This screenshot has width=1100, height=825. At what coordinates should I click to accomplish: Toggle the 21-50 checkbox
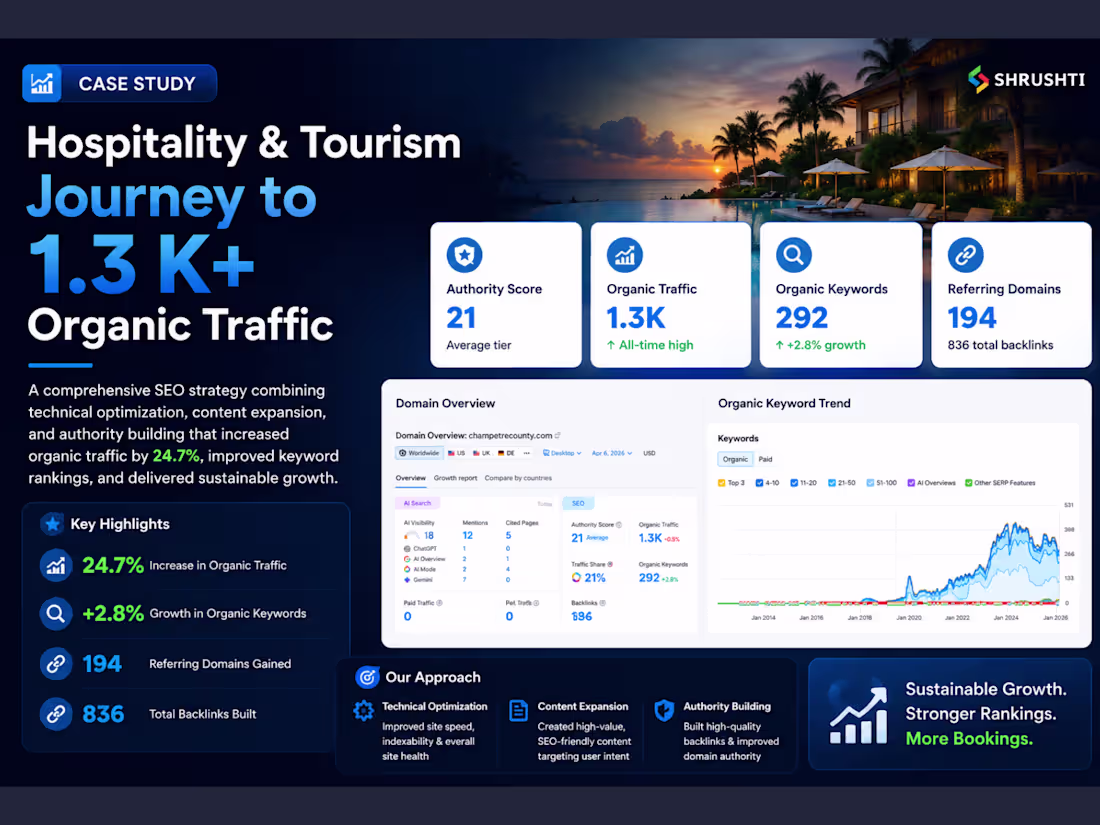[831, 483]
